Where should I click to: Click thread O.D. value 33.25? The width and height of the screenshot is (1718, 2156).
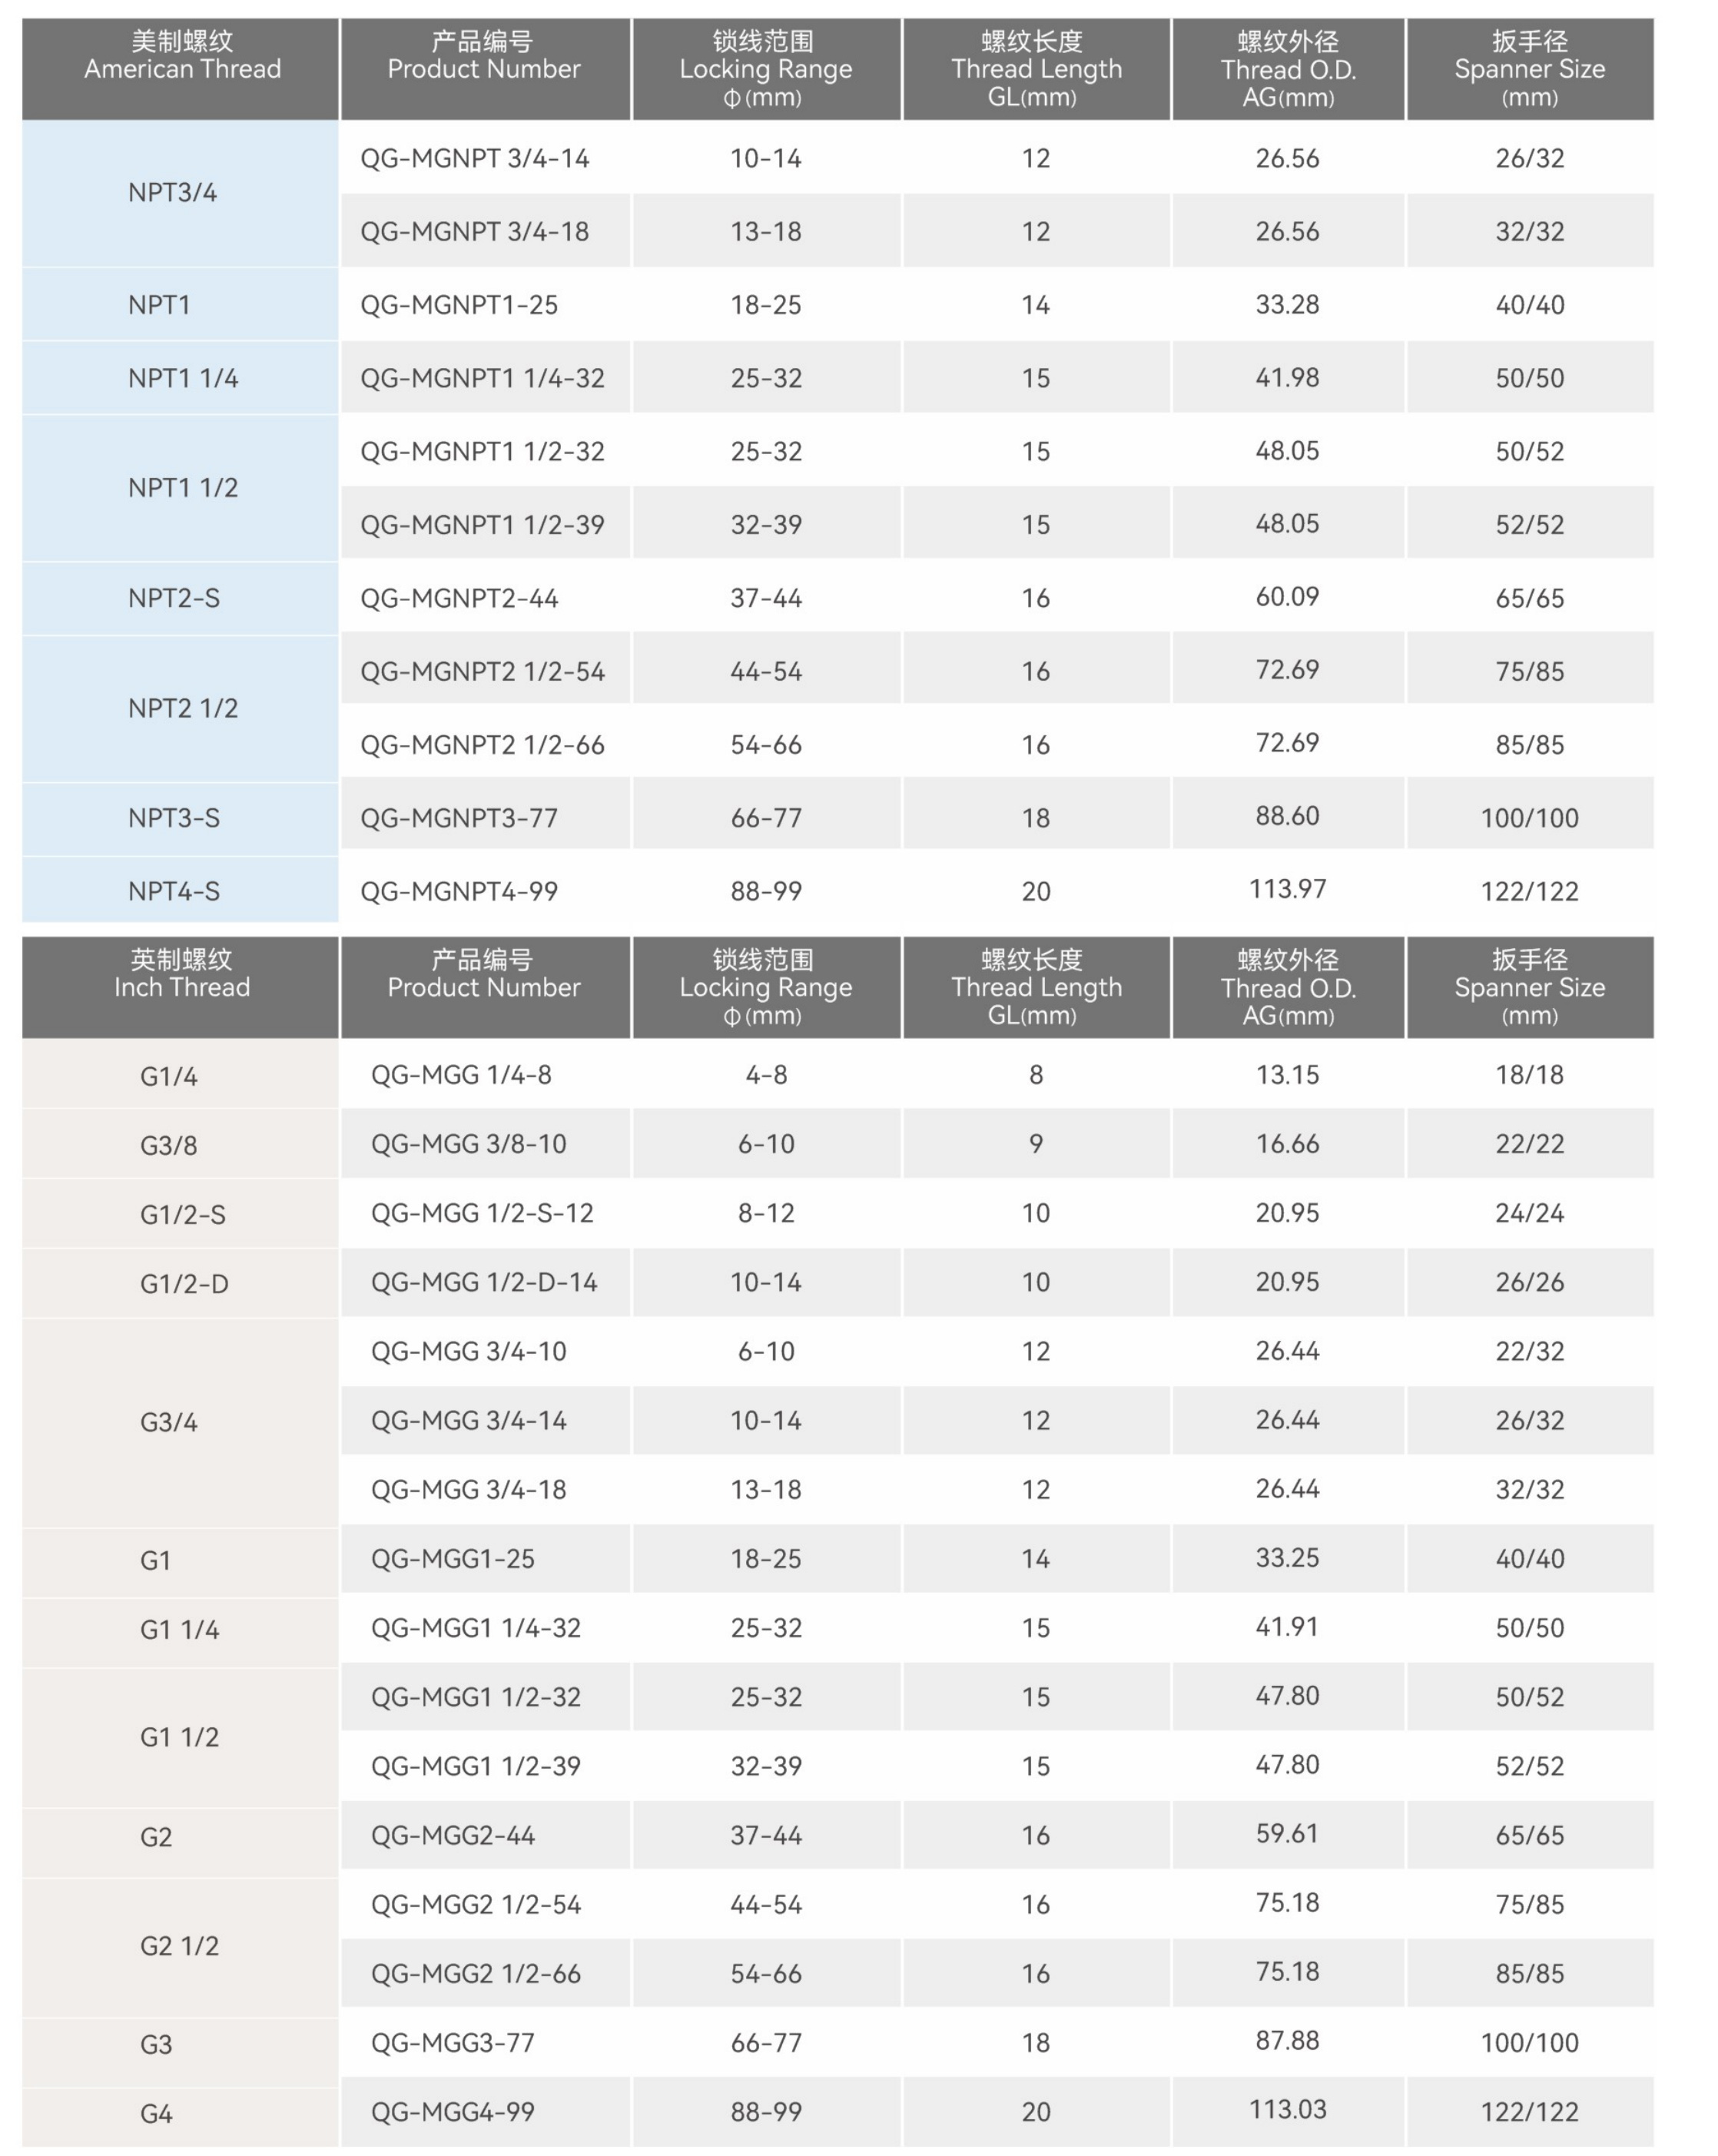(1287, 1558)
